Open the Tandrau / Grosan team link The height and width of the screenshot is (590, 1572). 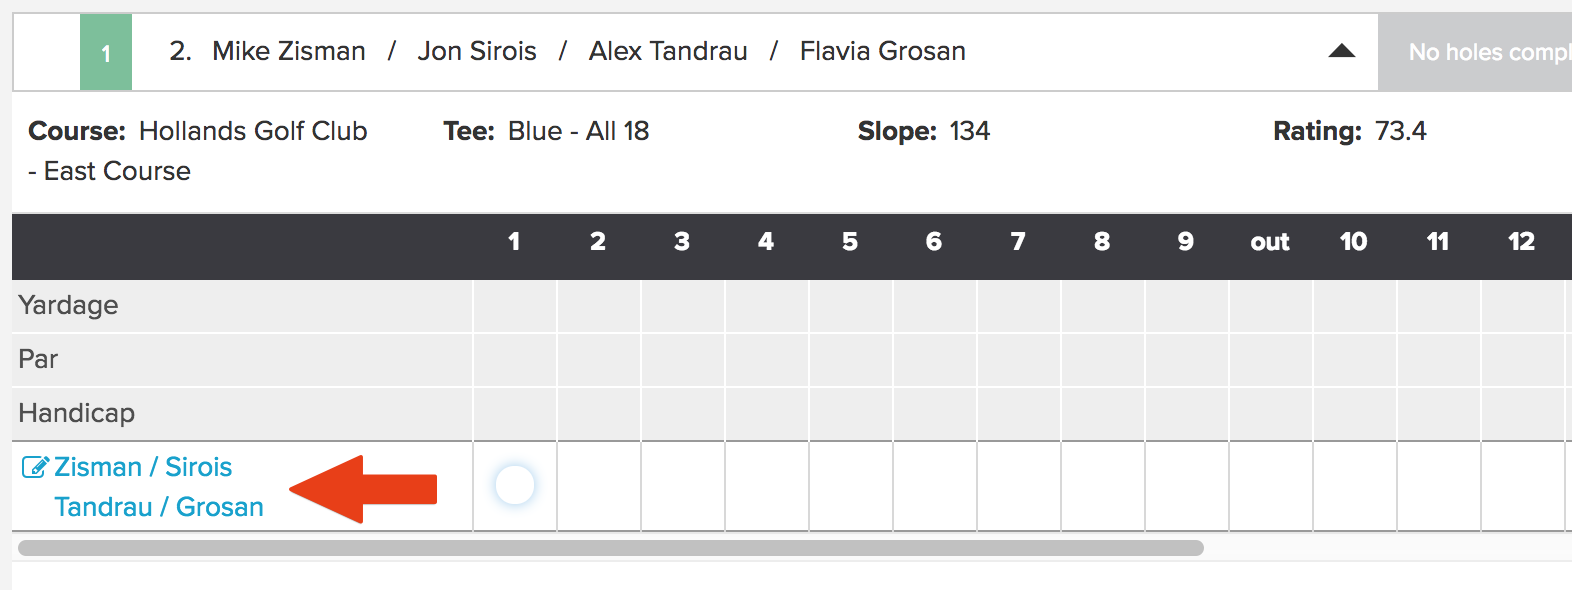pos(159,507)
